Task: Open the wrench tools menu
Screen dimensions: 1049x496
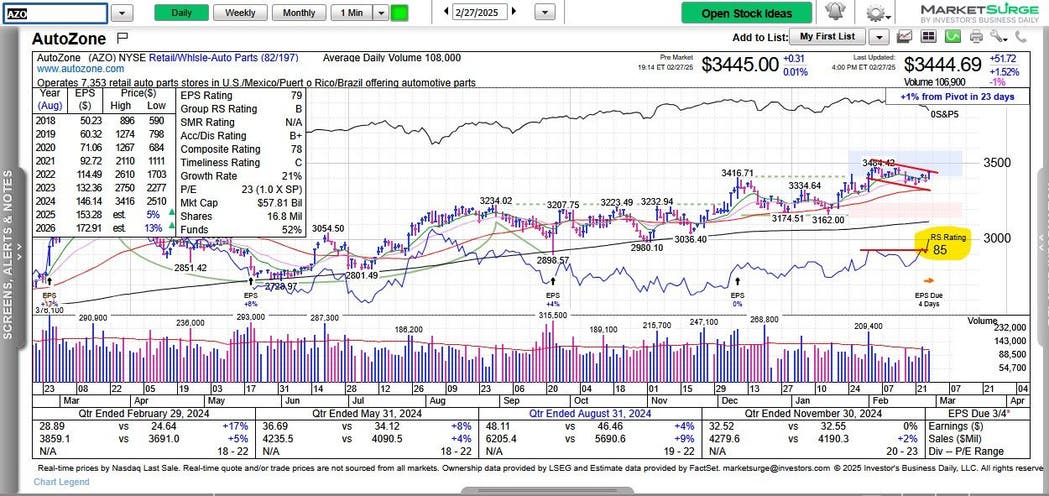Action: [x=997, y=36]
